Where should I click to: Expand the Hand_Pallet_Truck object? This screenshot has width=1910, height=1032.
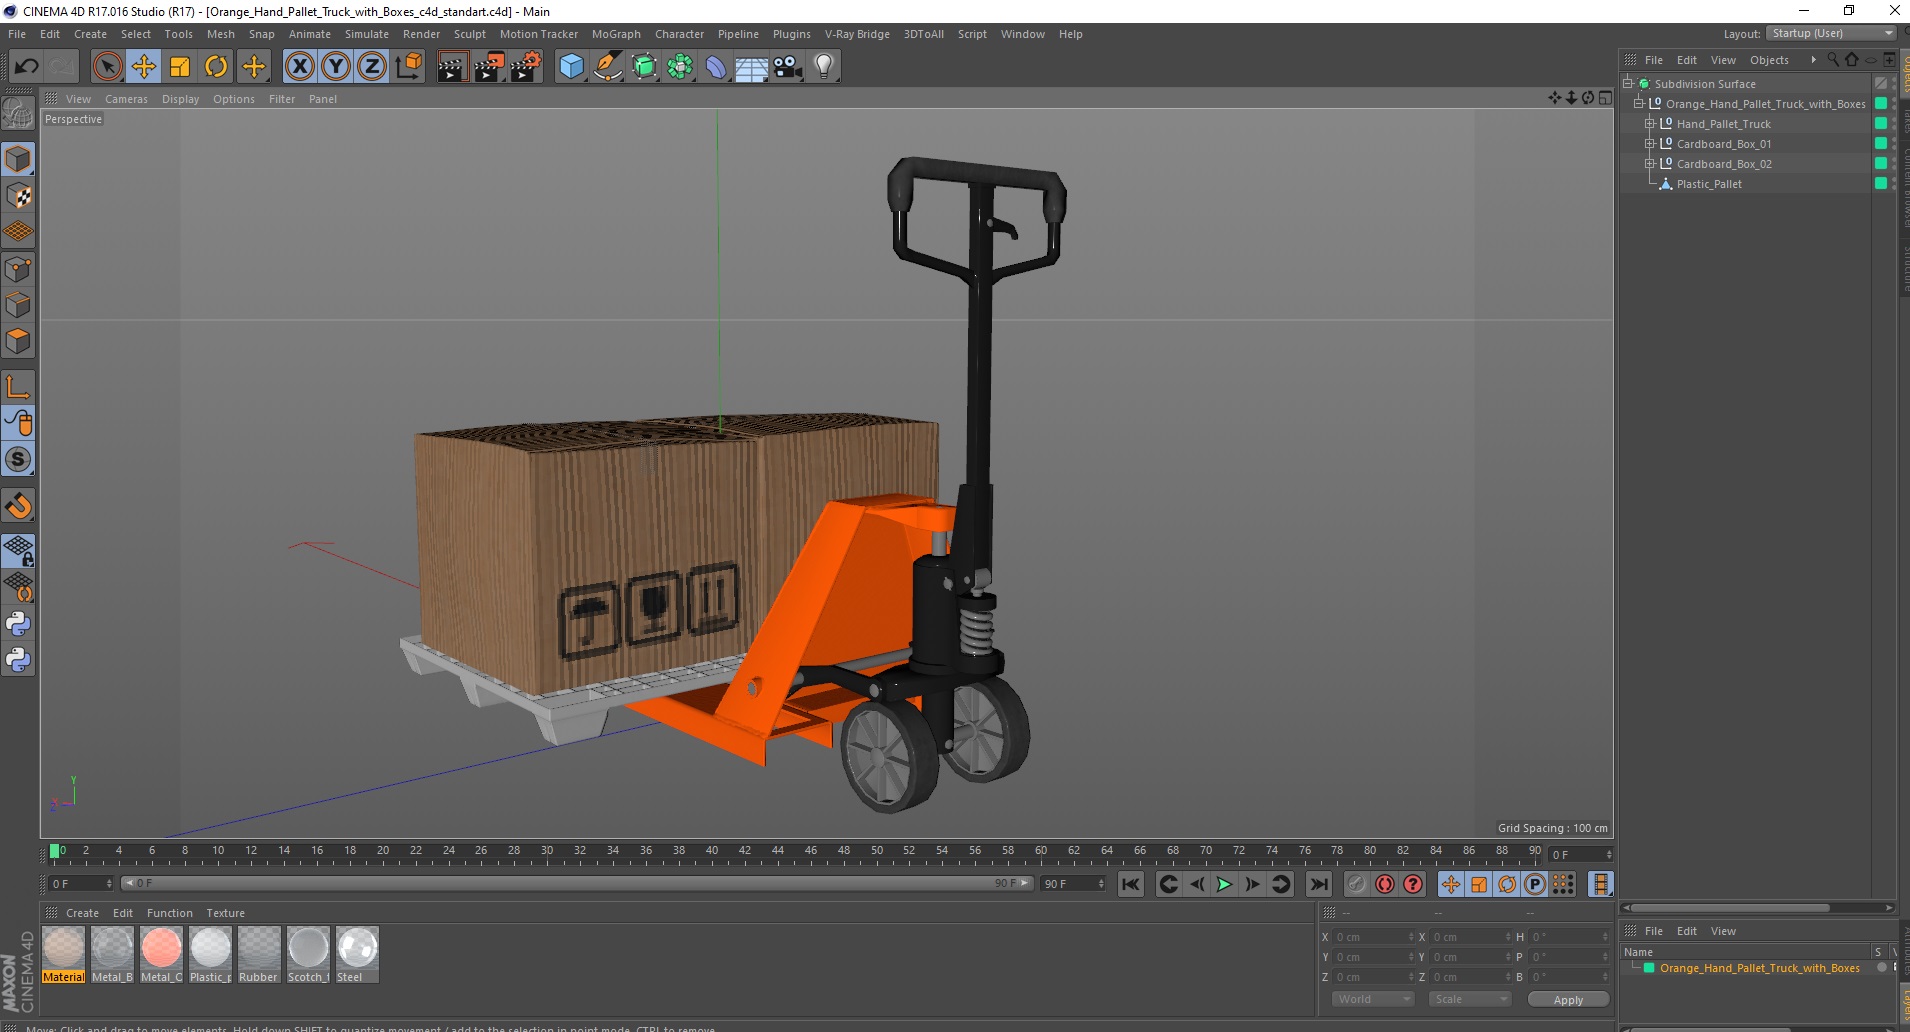coord(1650,123)
